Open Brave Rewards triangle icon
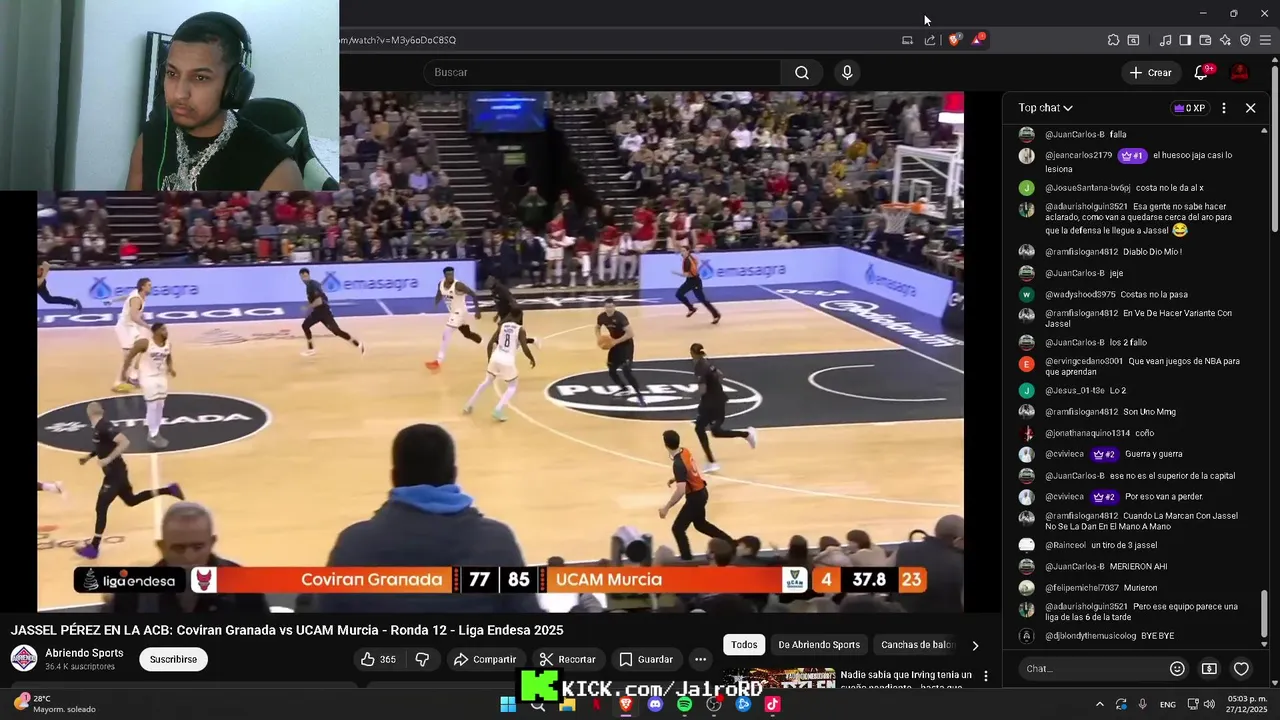 click(x=978, y=40)
